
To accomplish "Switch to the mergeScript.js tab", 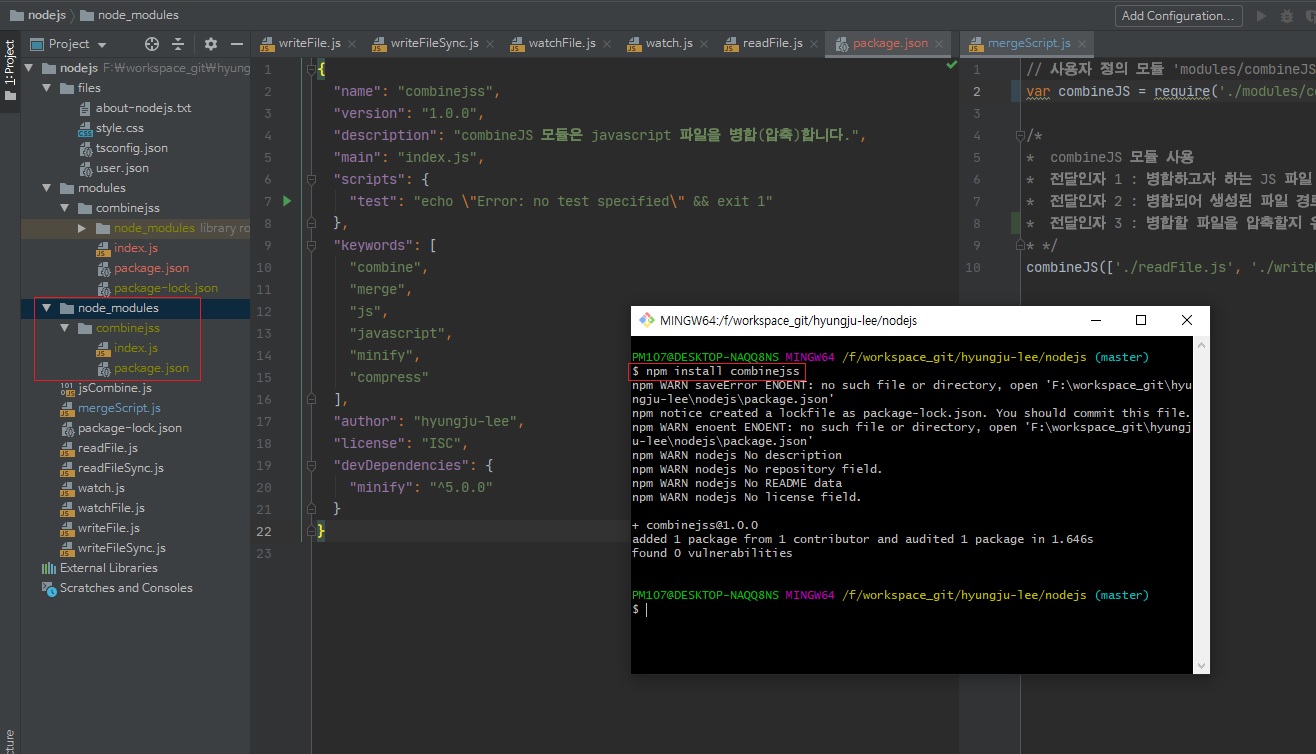I will coord(1028,44).
